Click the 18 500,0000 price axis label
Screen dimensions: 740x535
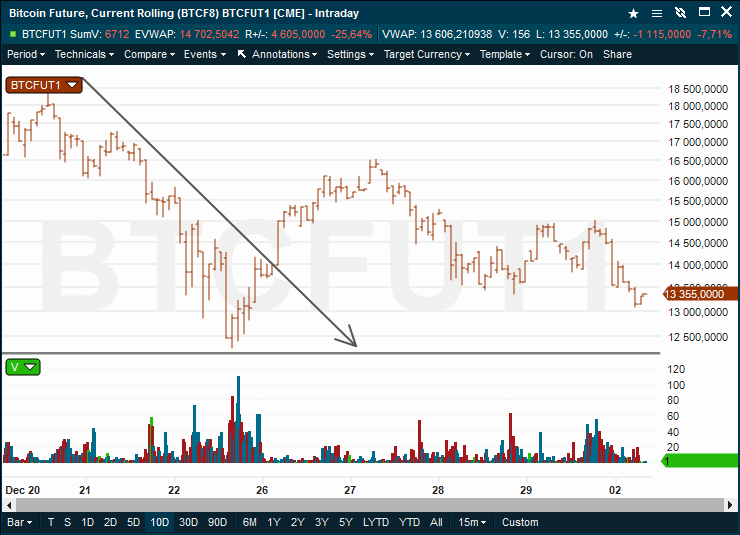pos(698,89)
